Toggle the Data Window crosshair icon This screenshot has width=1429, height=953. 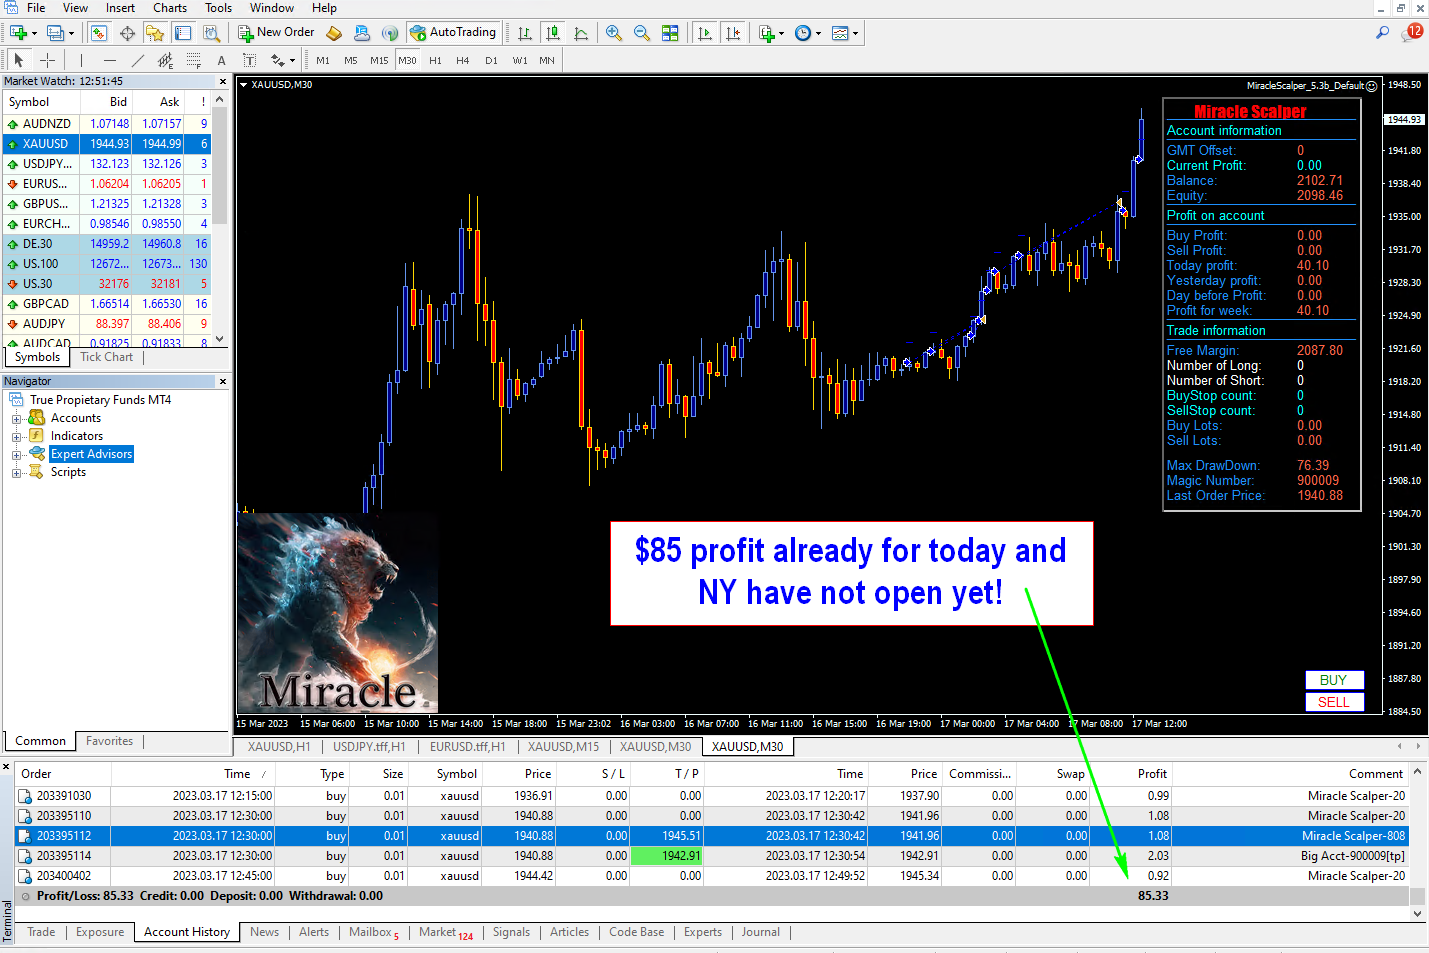127,33
